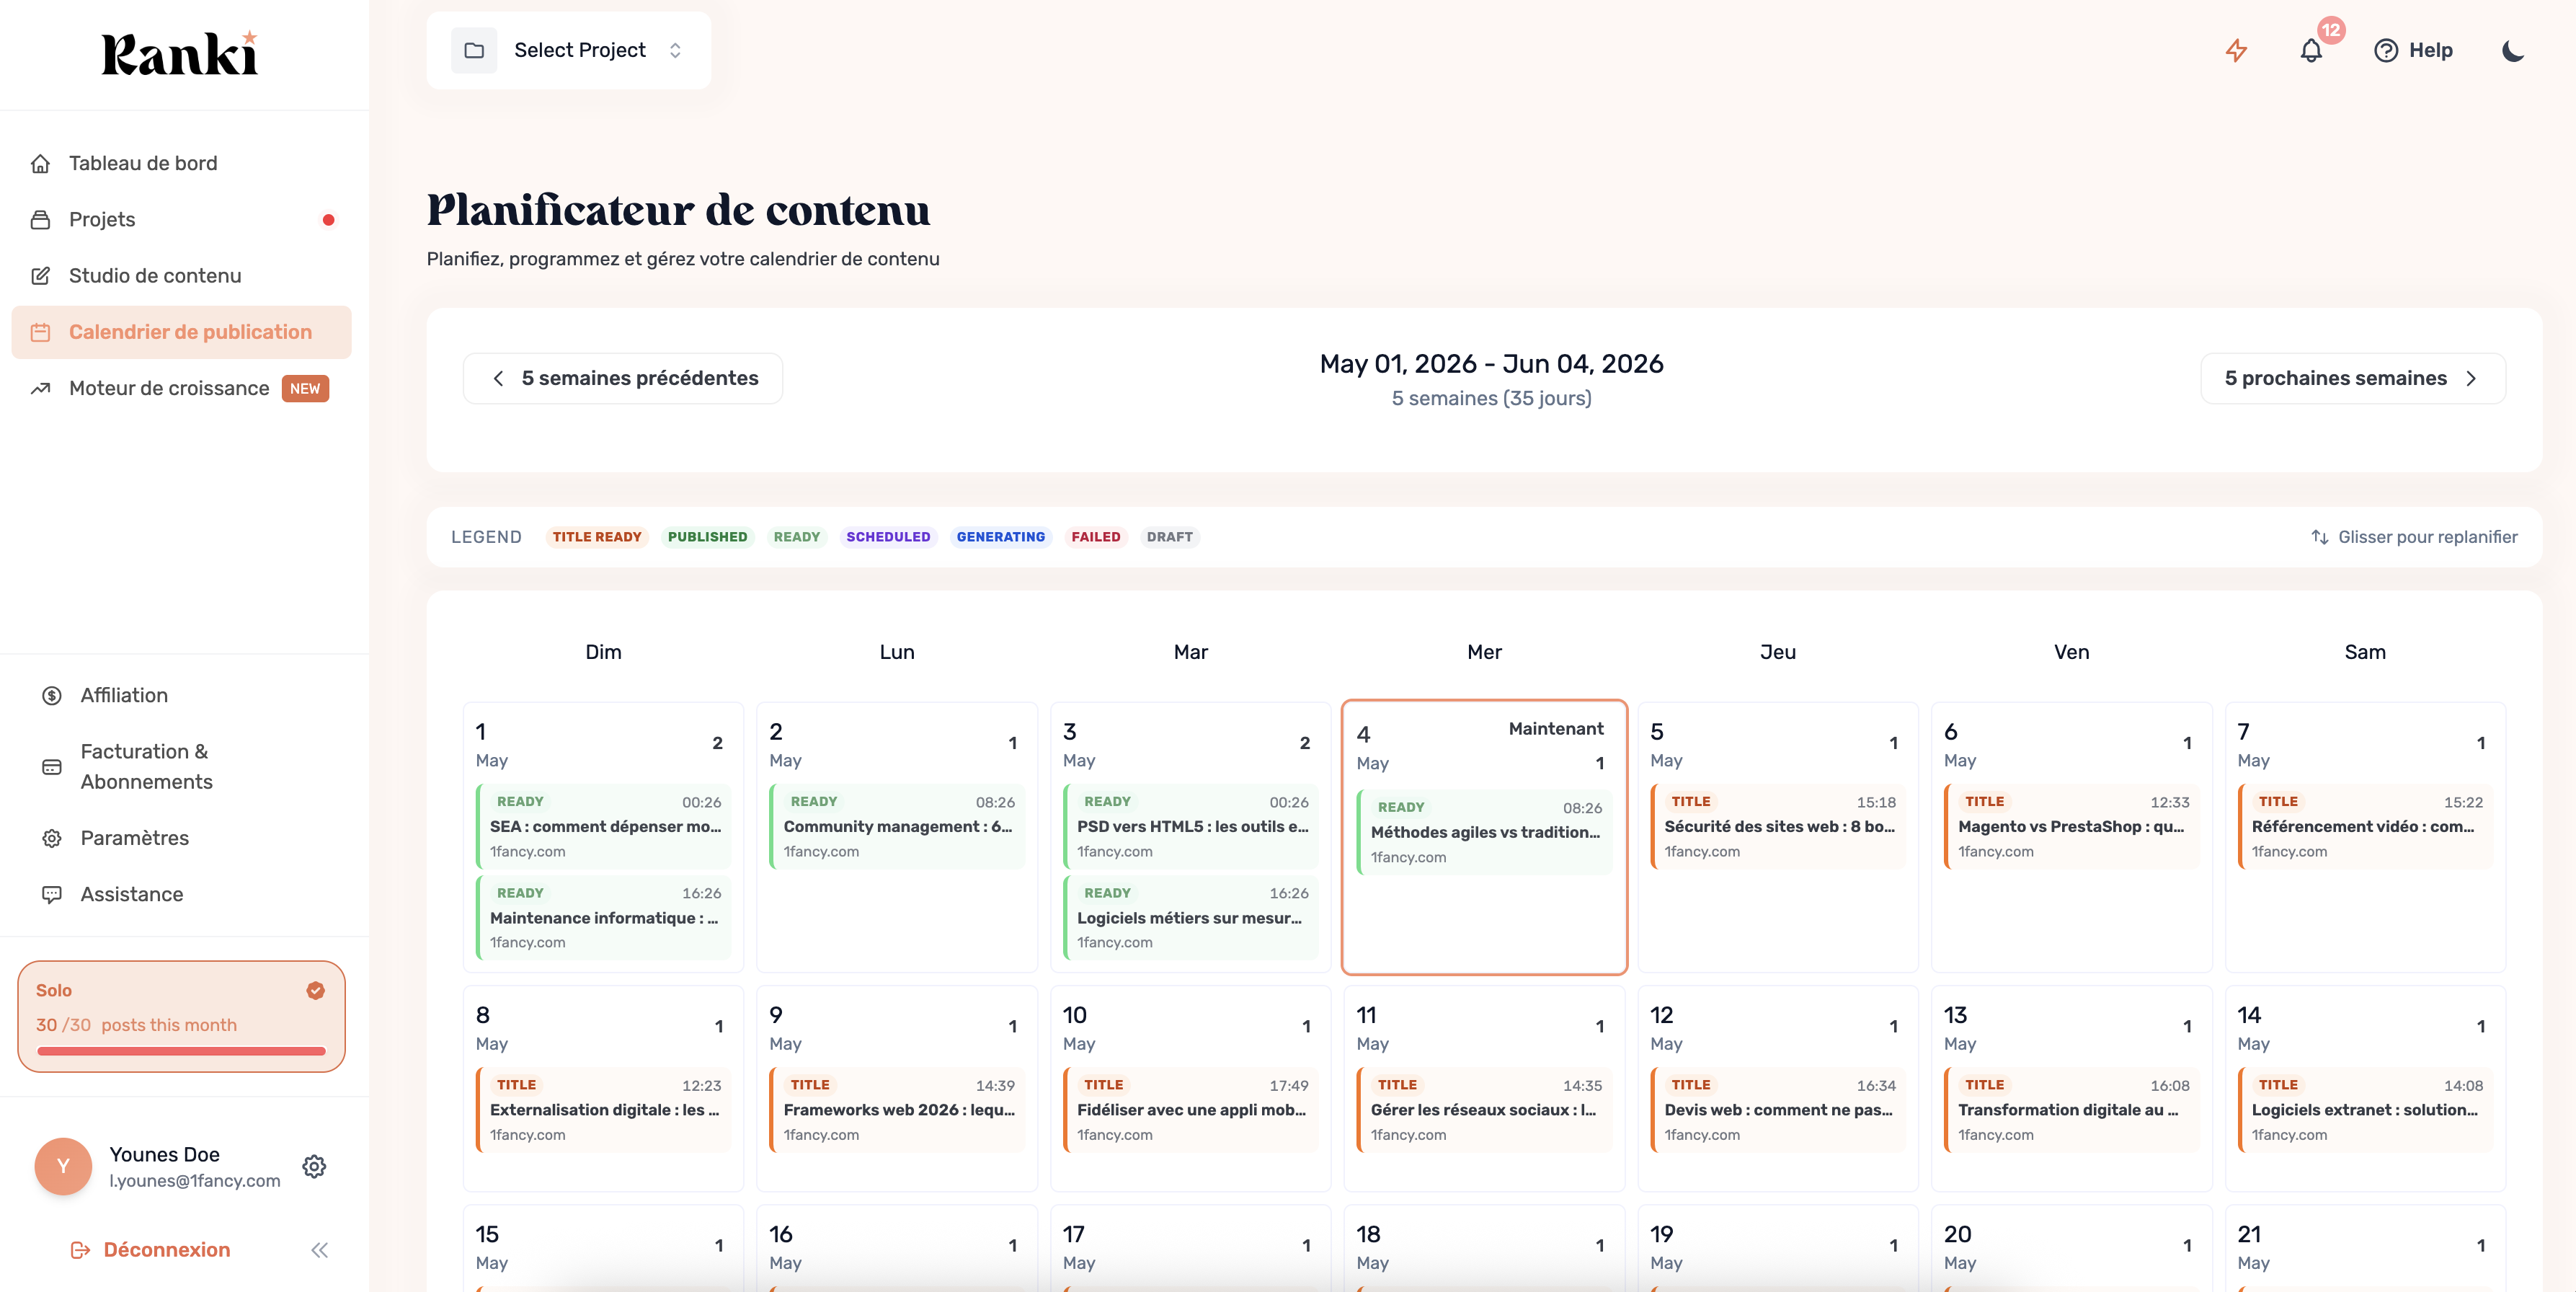Open Studio de contenu
Viewport: 2576px width, 1292px height.
[181, 276]
